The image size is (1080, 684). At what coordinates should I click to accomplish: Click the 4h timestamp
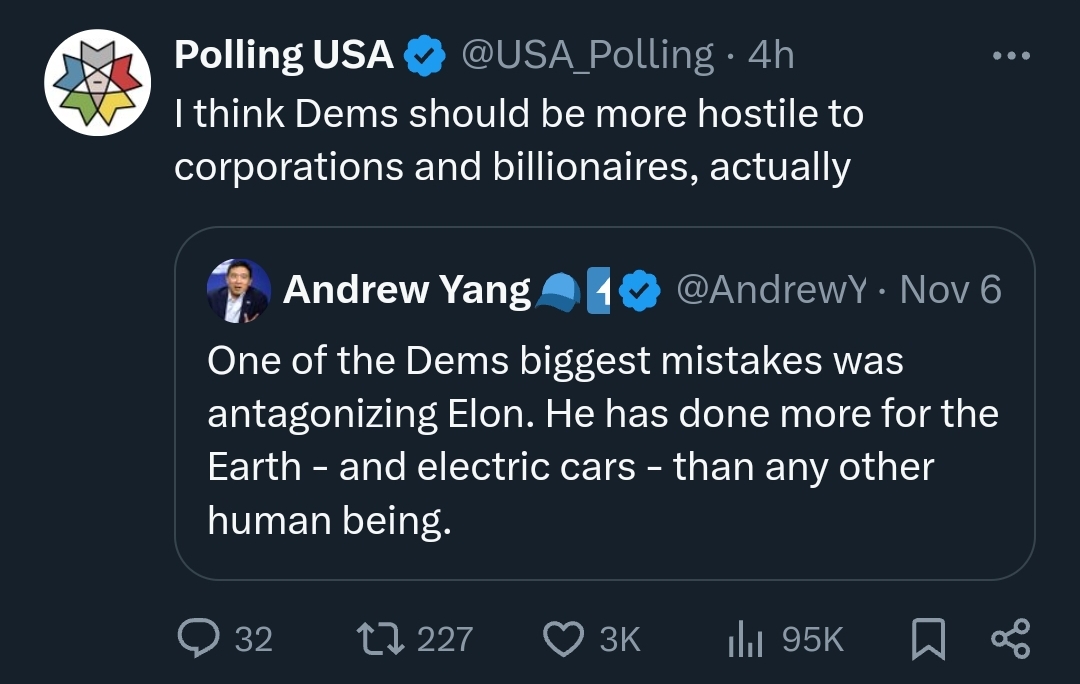771,55
